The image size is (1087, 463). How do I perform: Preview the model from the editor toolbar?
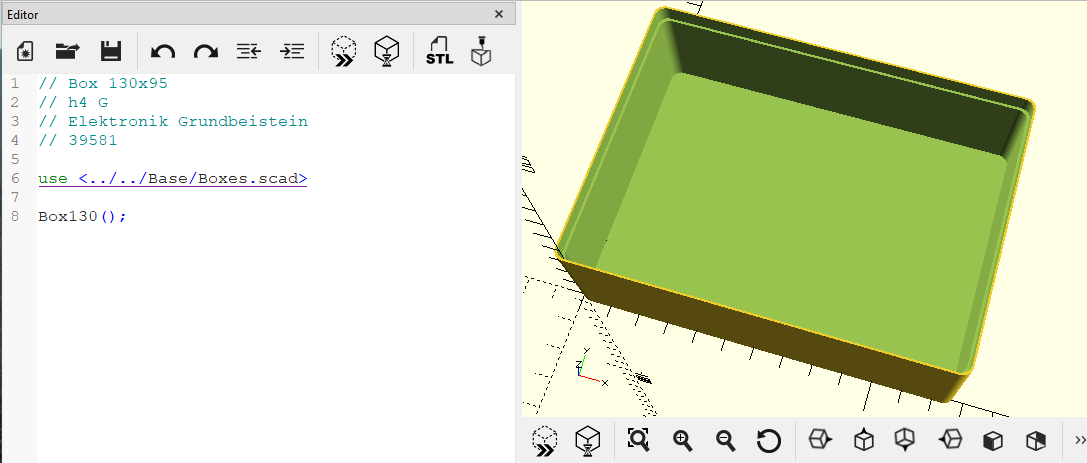(343, 51)
